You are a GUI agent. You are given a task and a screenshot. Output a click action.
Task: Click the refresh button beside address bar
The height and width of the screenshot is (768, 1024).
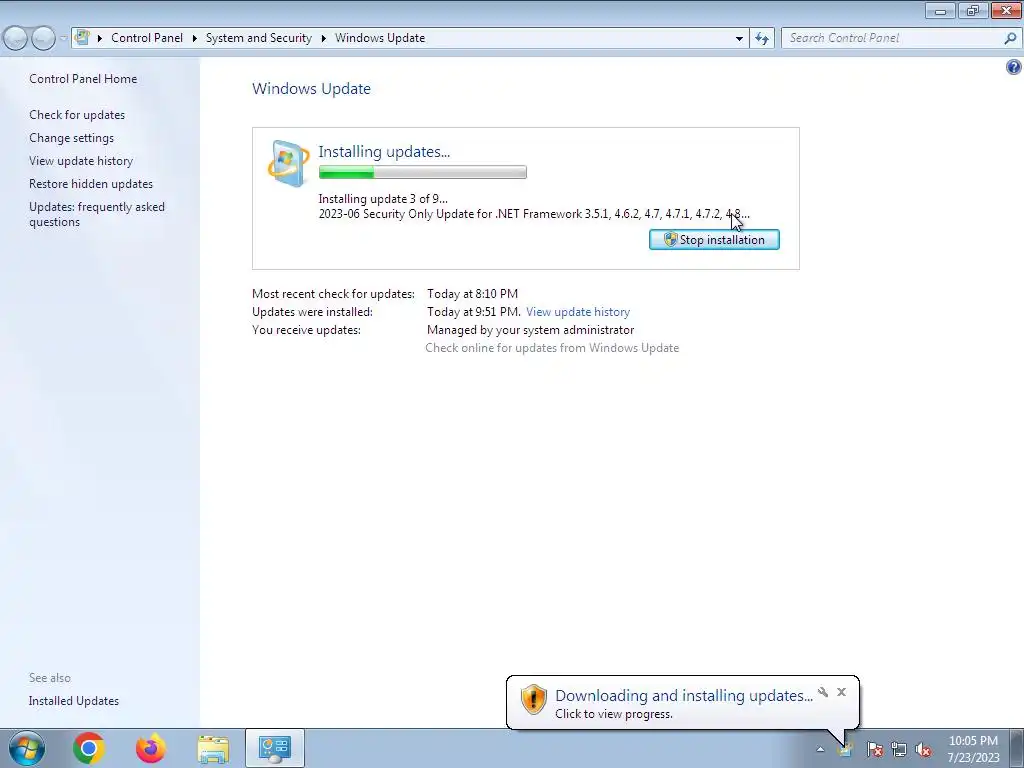pos(762,38)
